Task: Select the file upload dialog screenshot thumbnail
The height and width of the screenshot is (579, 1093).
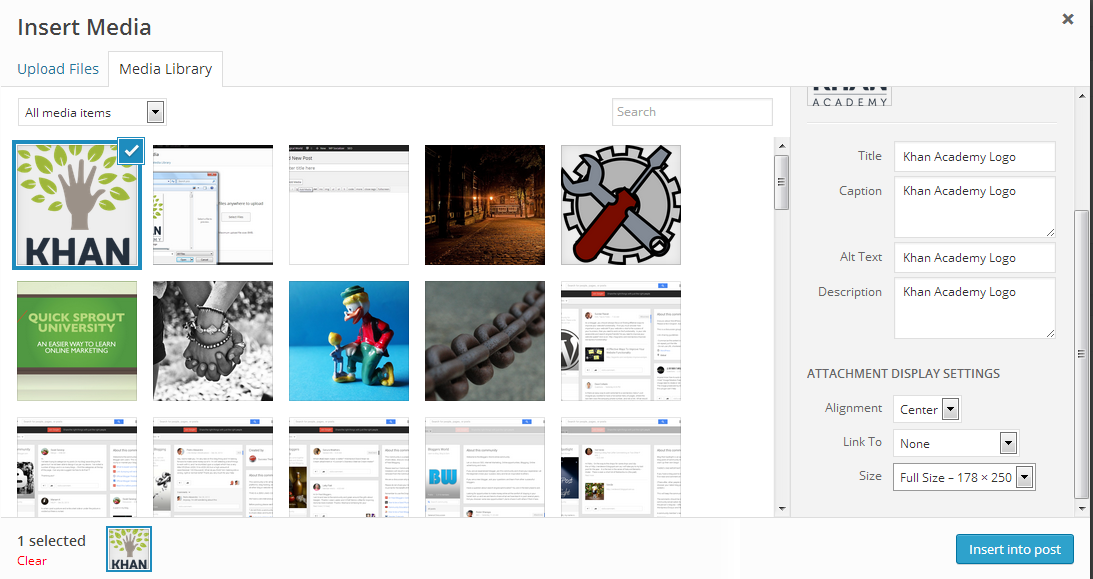Action: point(213,205)
